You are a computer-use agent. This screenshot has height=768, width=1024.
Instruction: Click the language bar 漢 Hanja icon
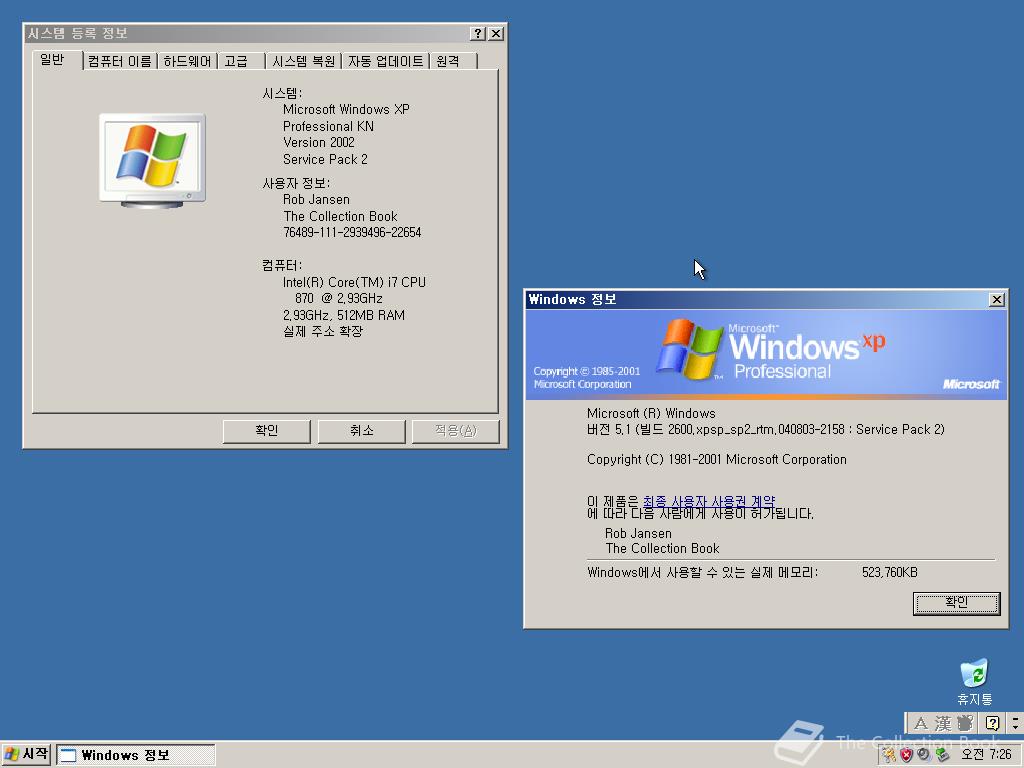click(x=942, y=724)
